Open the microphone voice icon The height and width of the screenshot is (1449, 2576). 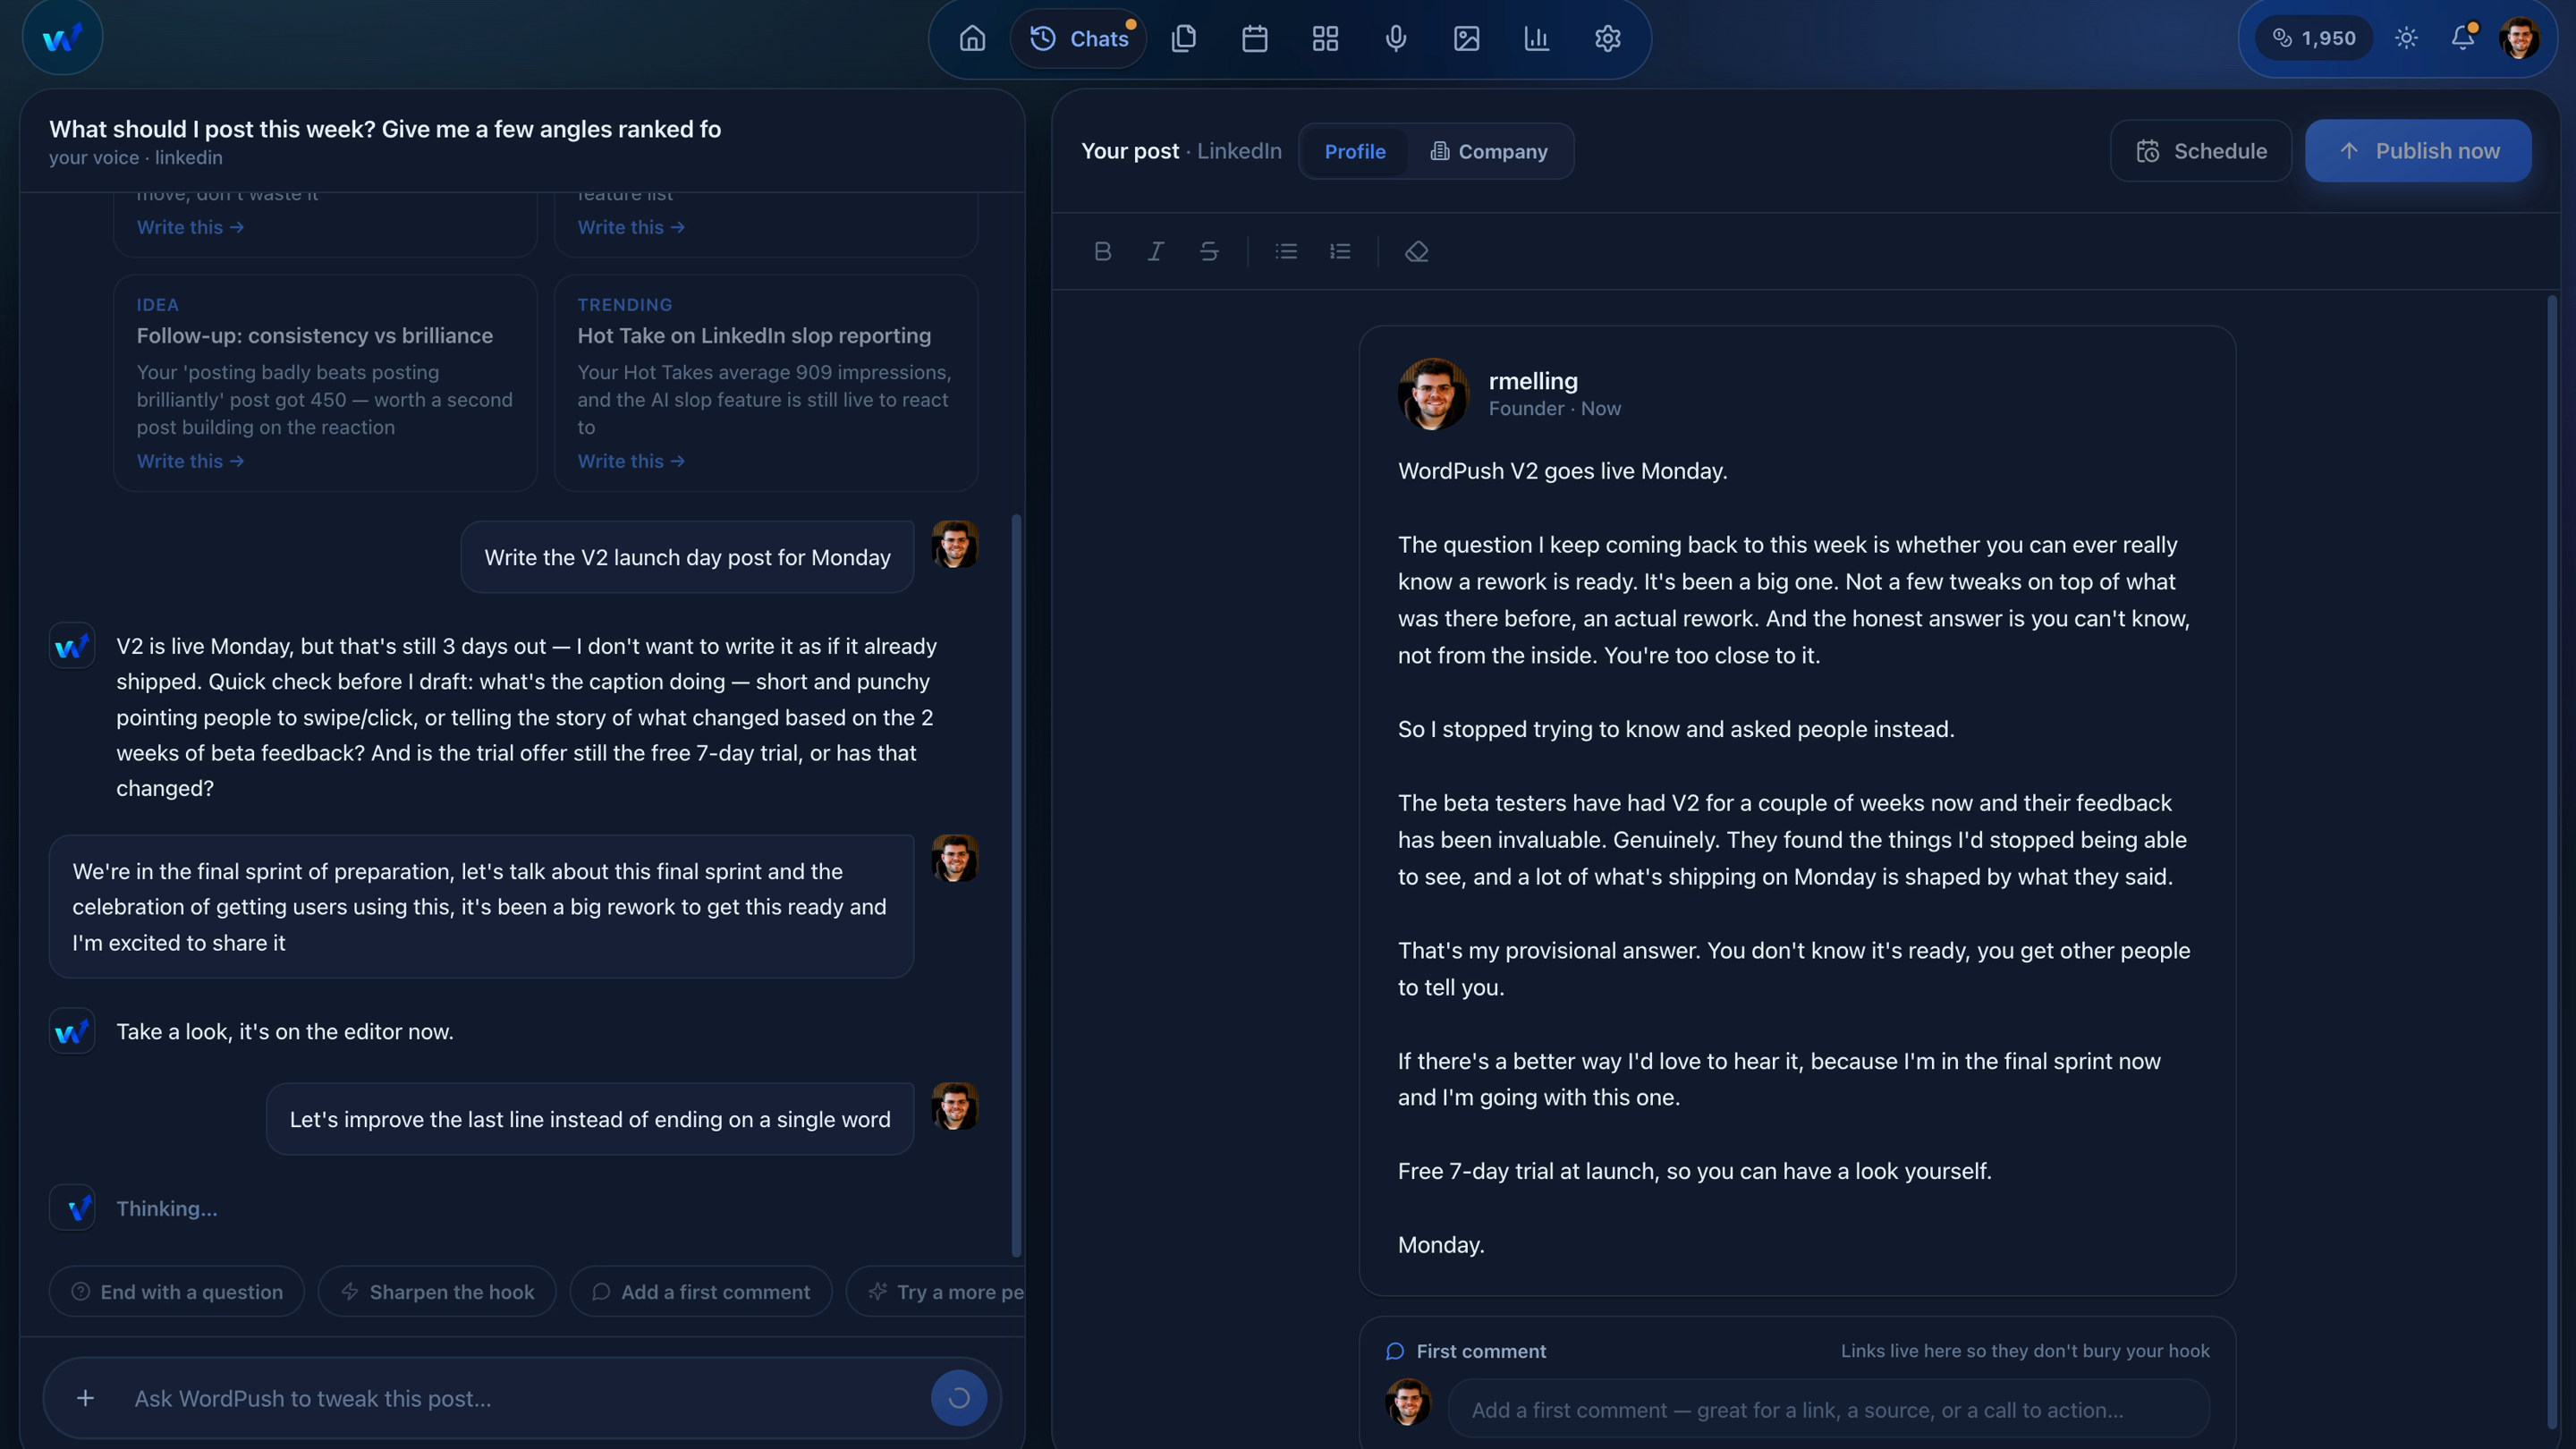click(x=1396, y=39)
